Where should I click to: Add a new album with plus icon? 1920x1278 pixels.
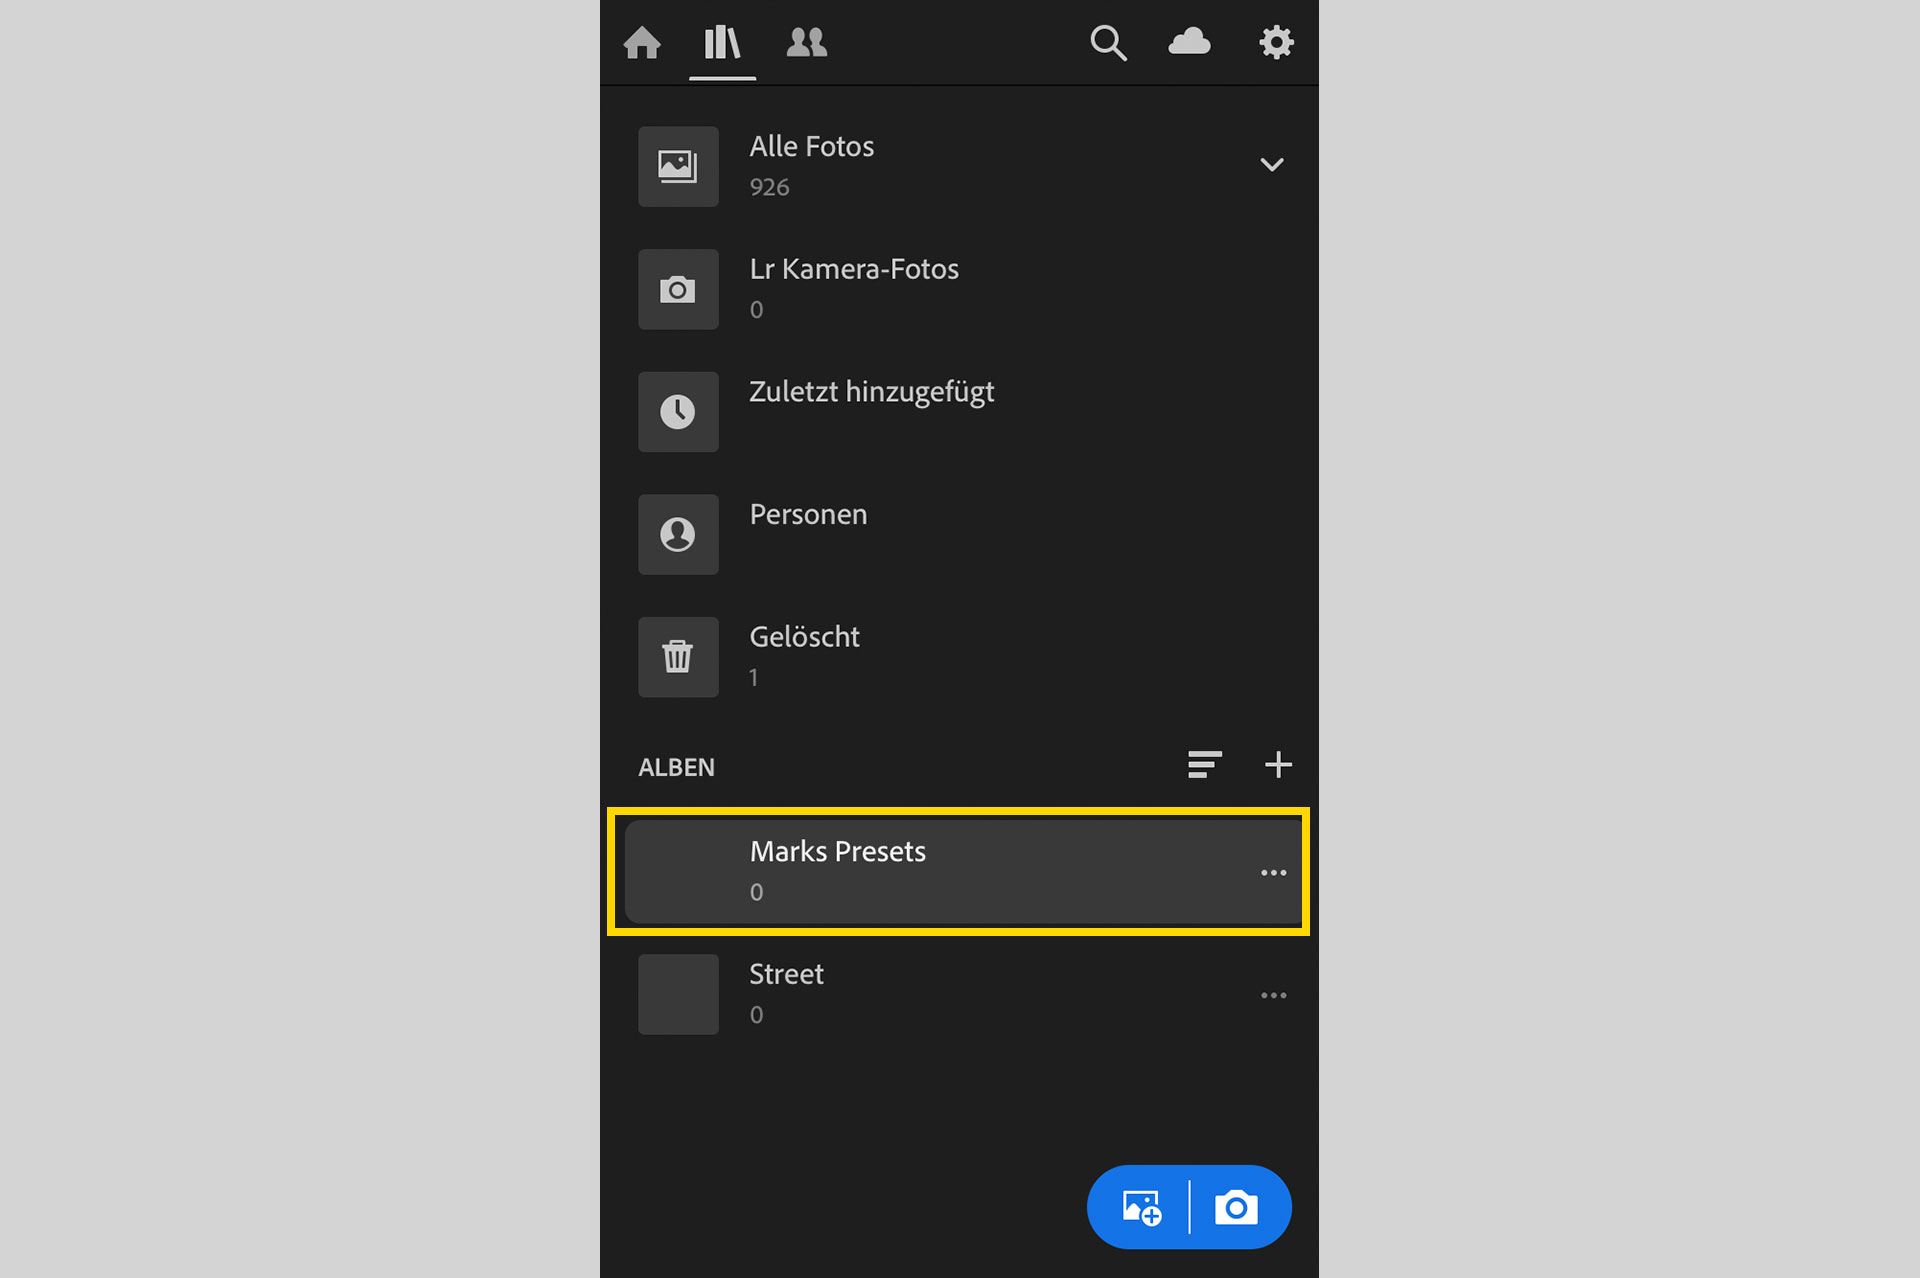(x=1278, y=765)
